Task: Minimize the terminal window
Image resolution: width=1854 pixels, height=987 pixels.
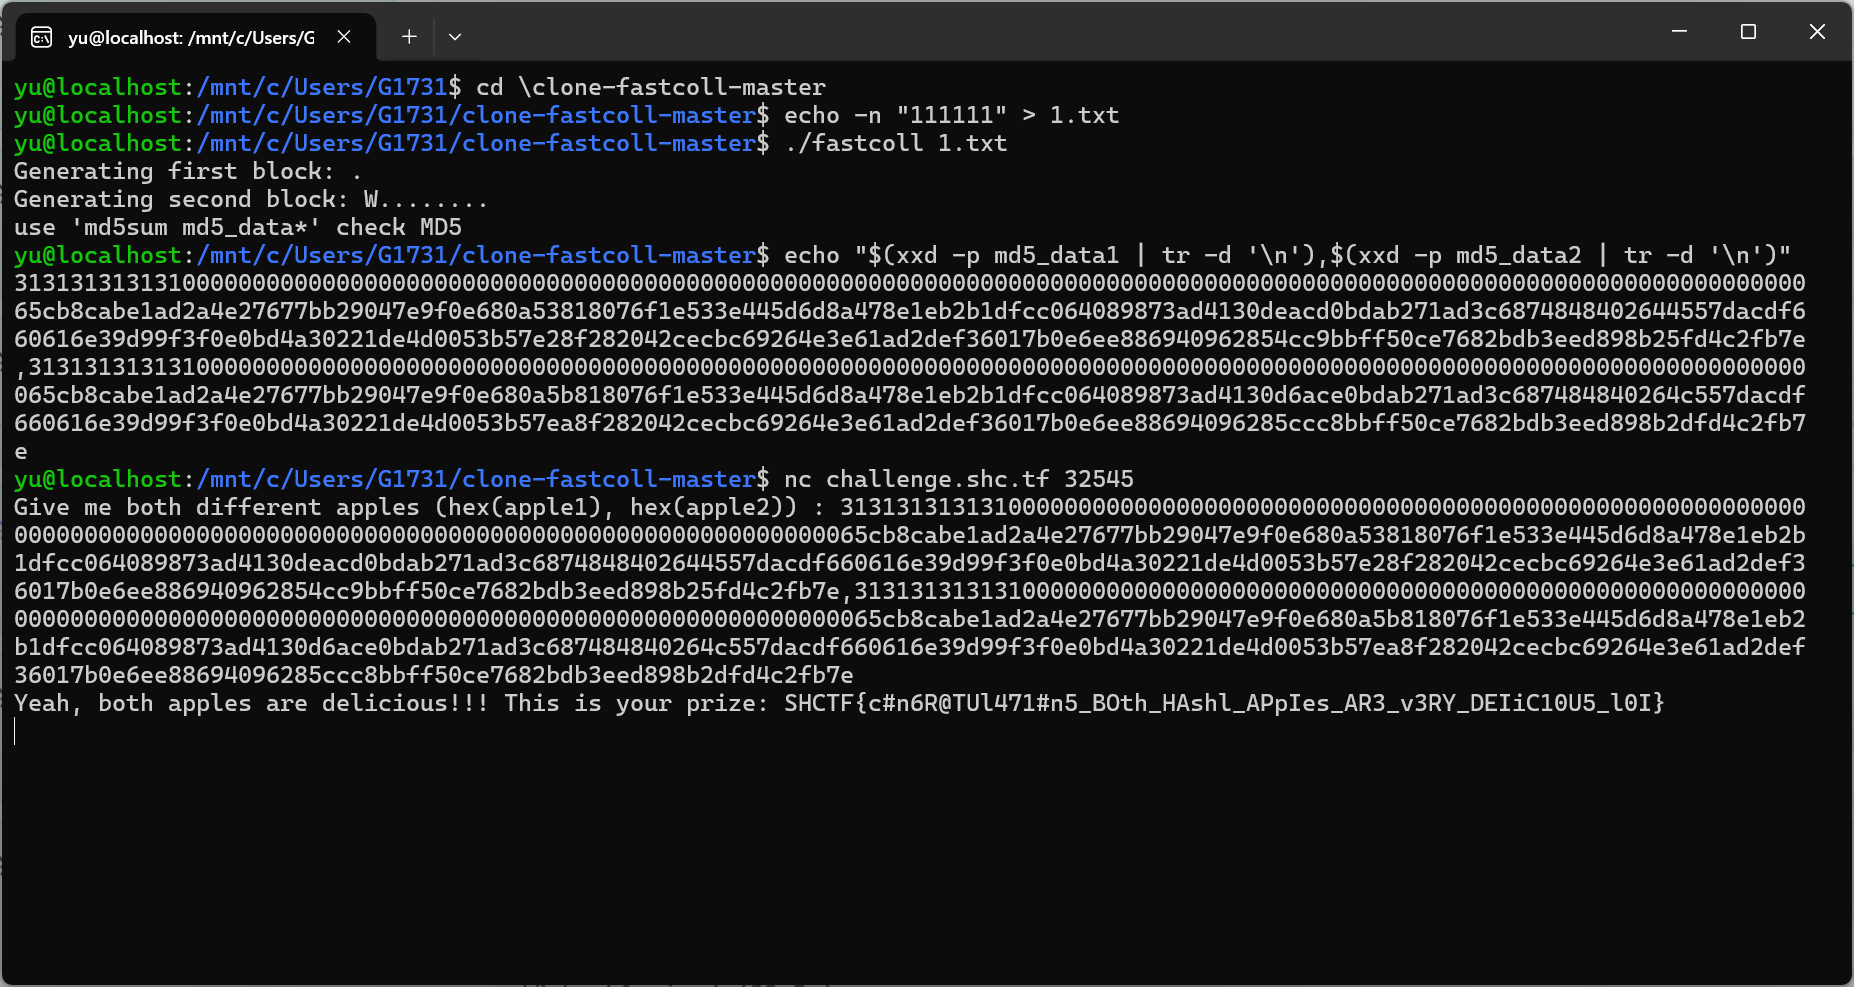Action: (1679, 32)
